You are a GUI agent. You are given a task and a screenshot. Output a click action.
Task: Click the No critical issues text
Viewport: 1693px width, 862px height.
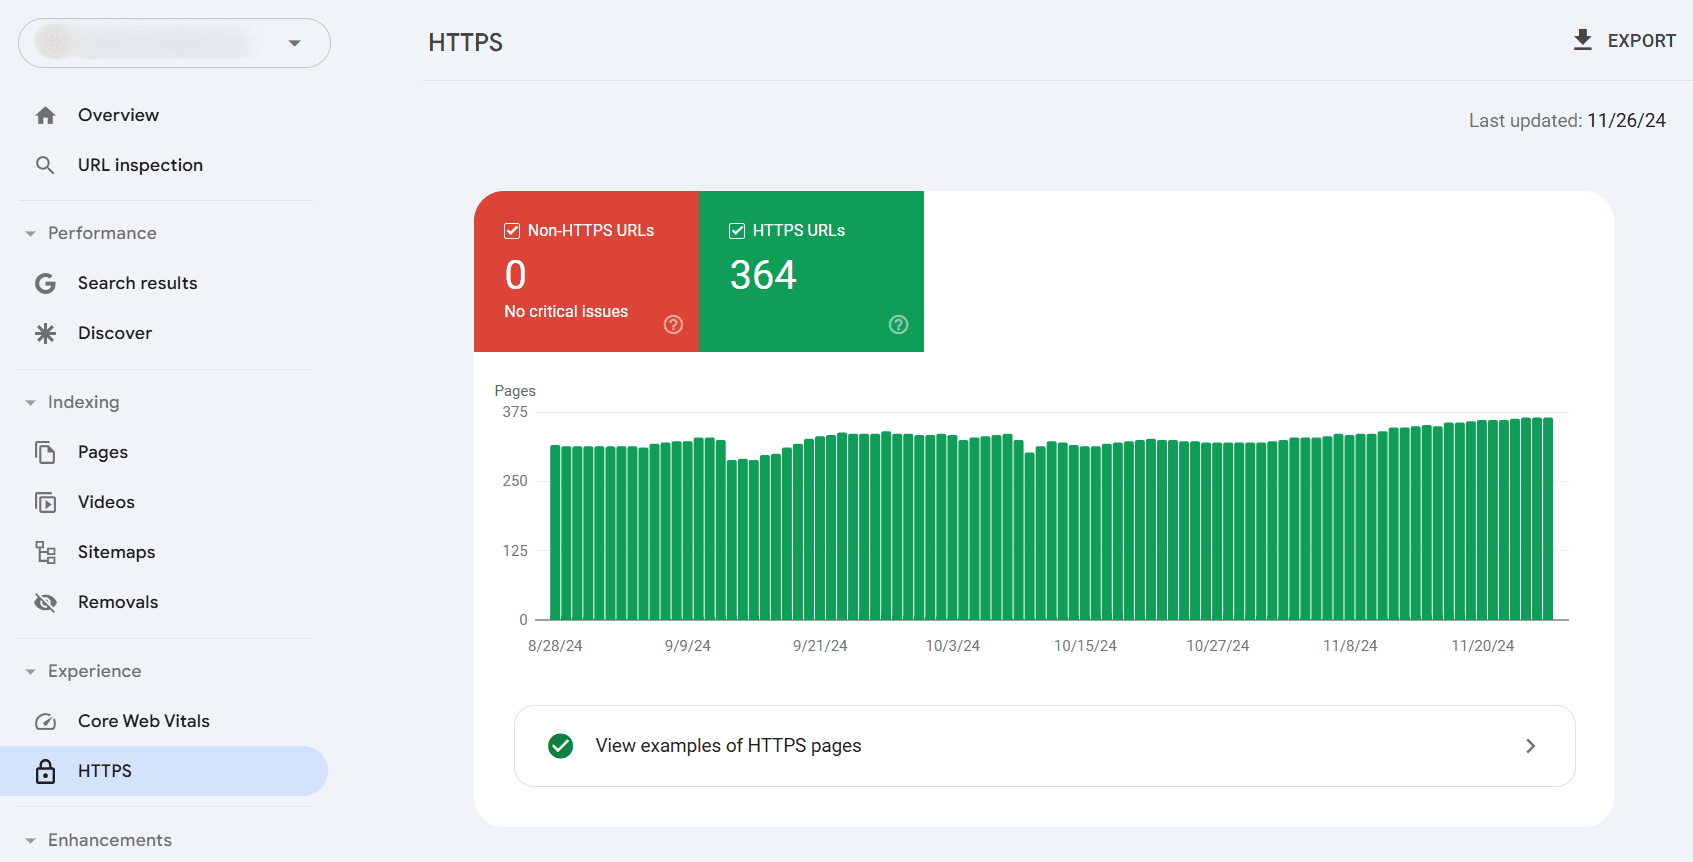566,312
